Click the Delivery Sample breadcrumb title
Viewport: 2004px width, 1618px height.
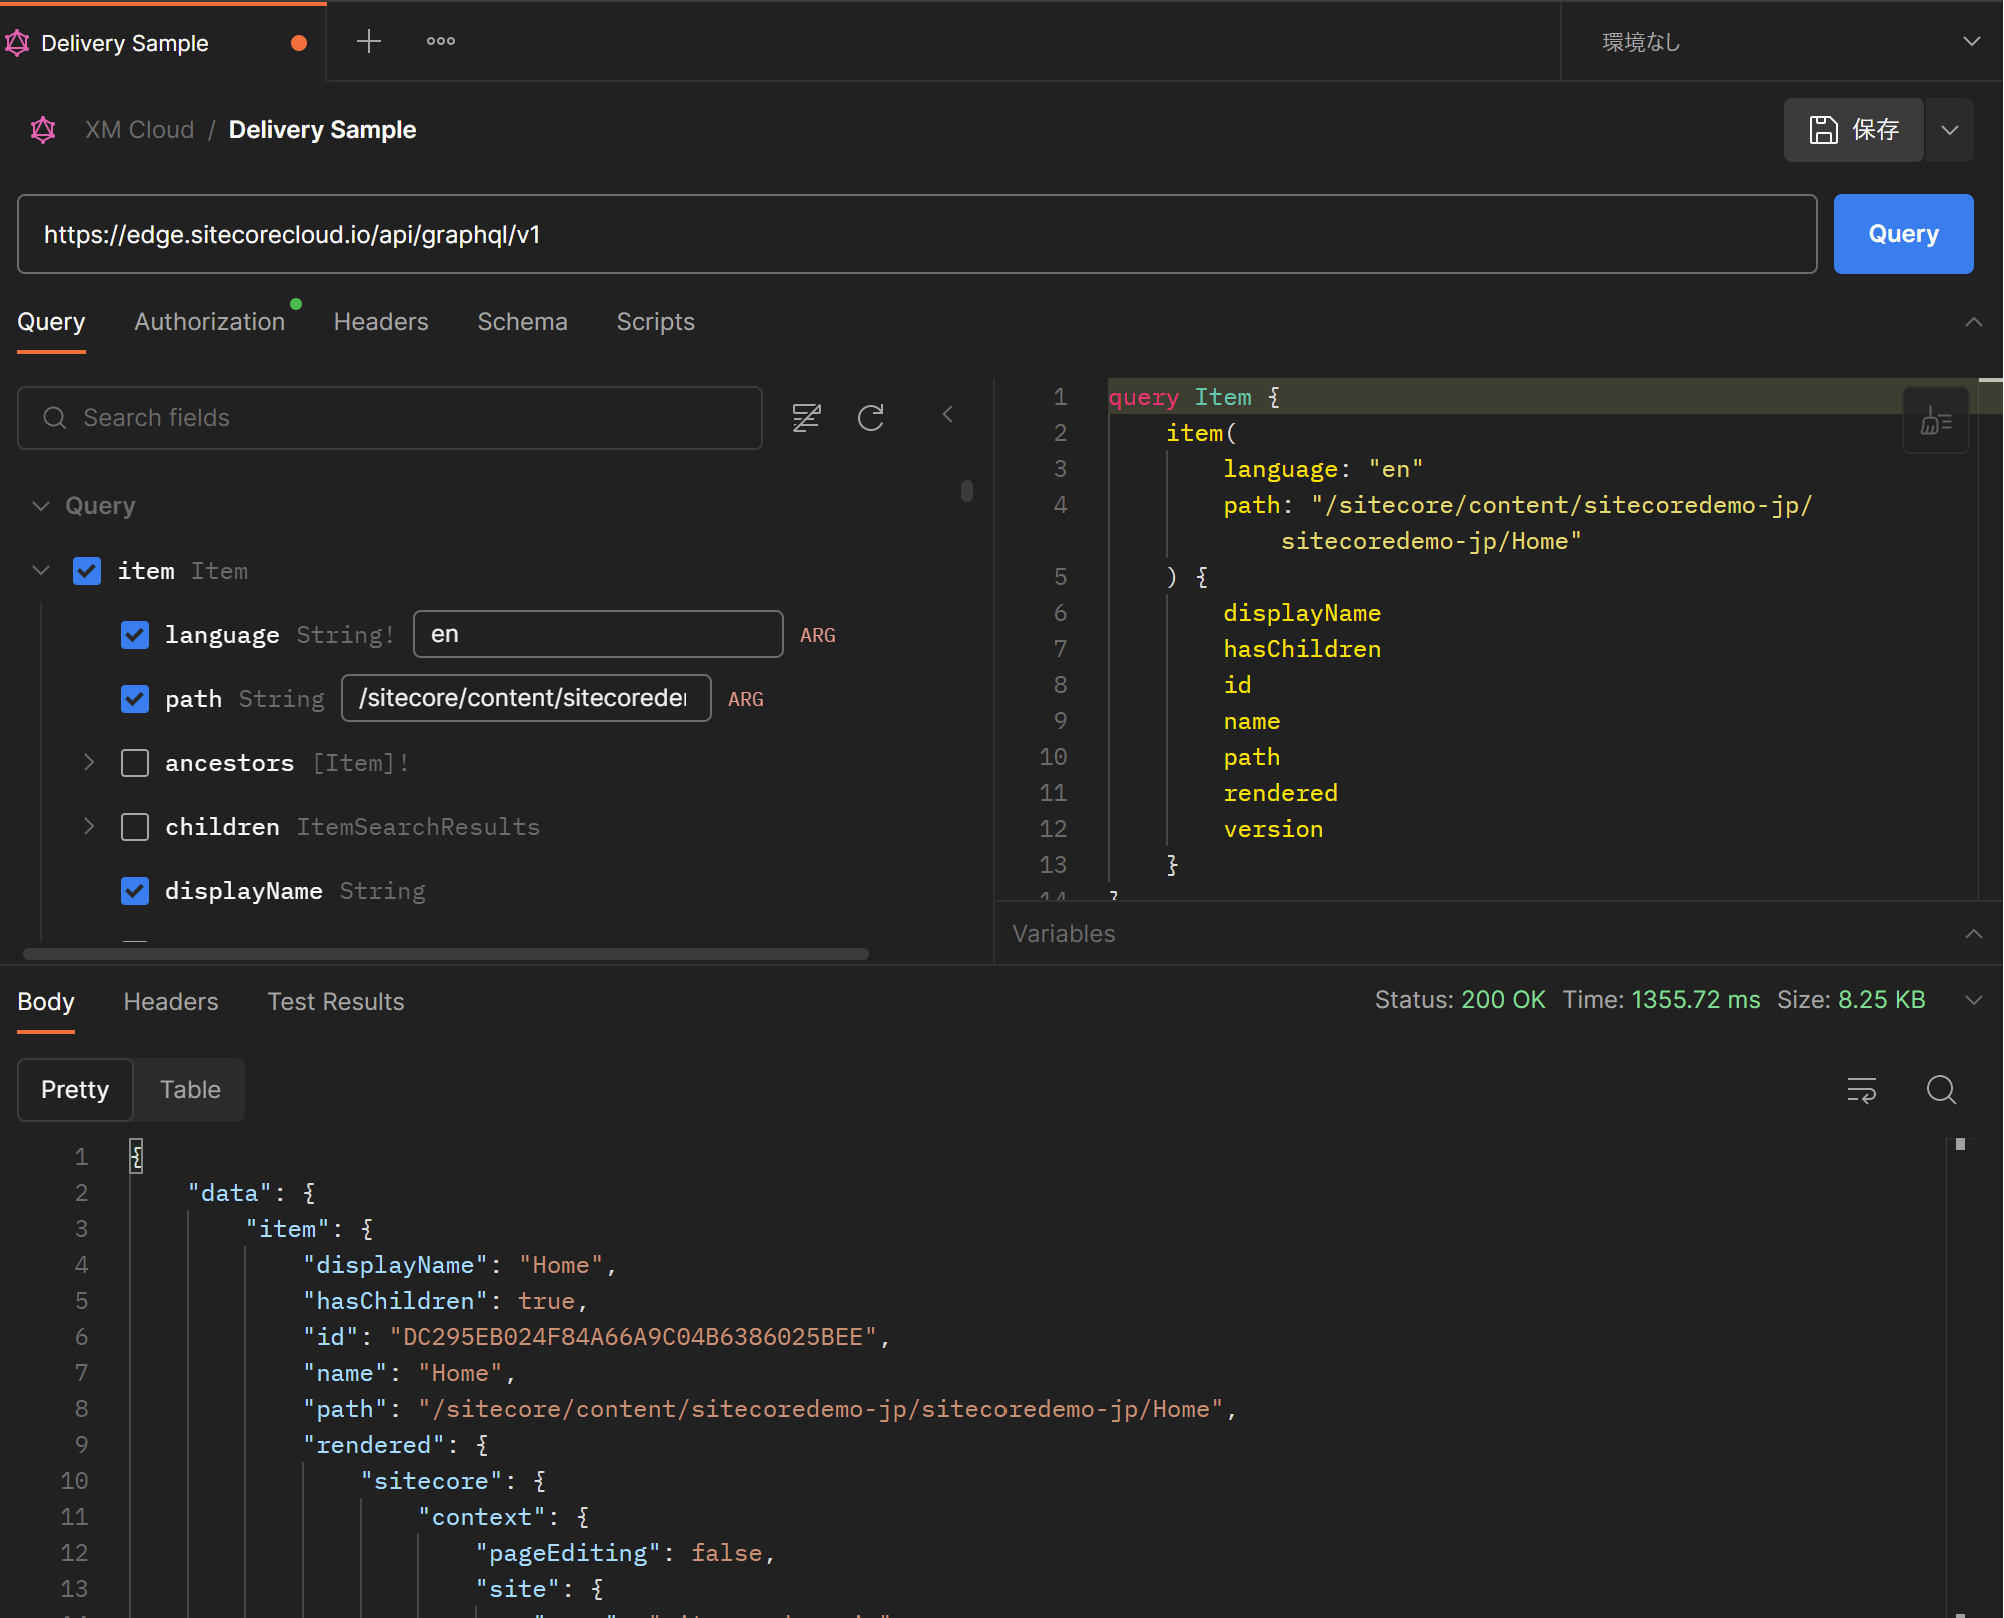click(x=322, y=130)
